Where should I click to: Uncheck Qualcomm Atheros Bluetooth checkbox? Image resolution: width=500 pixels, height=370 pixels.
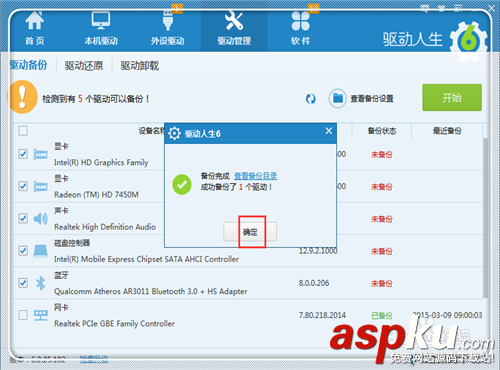click(23, 283)
